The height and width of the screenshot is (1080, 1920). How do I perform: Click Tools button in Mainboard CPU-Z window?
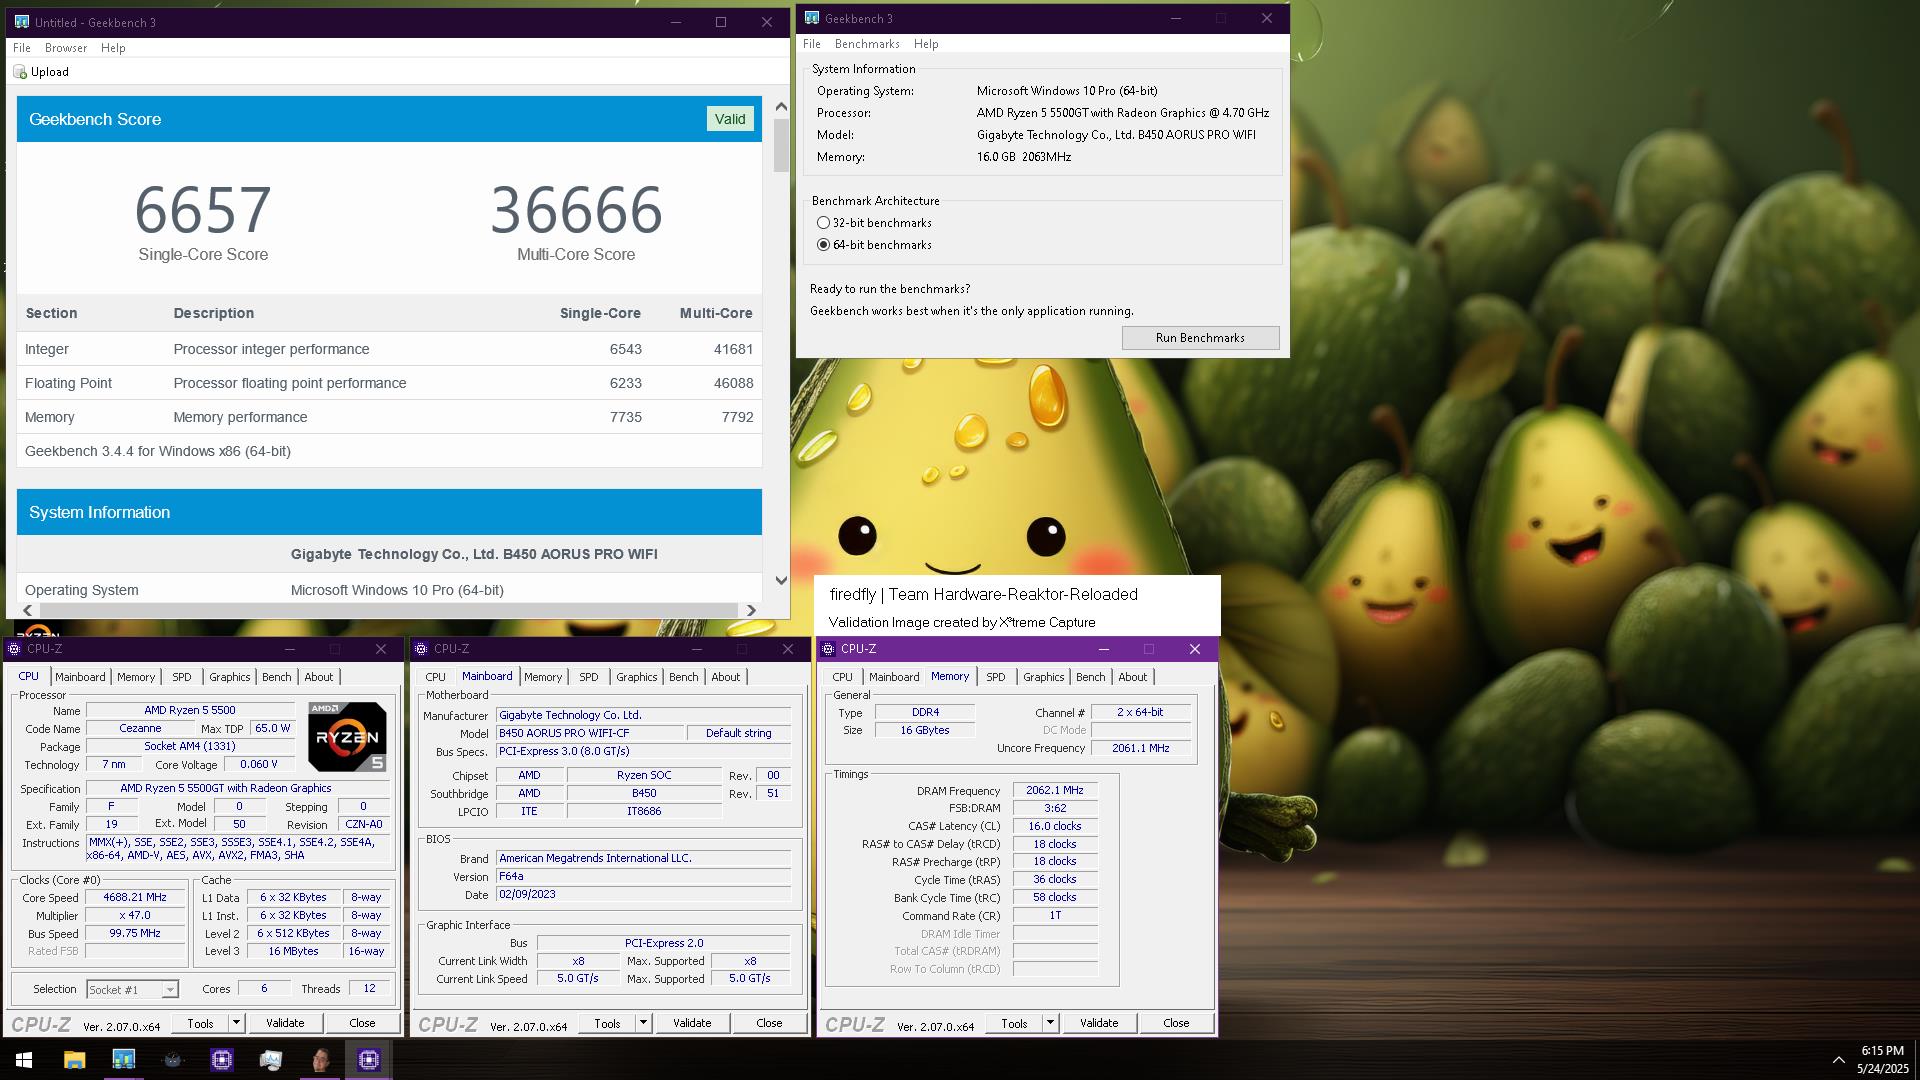(607, 1023)
